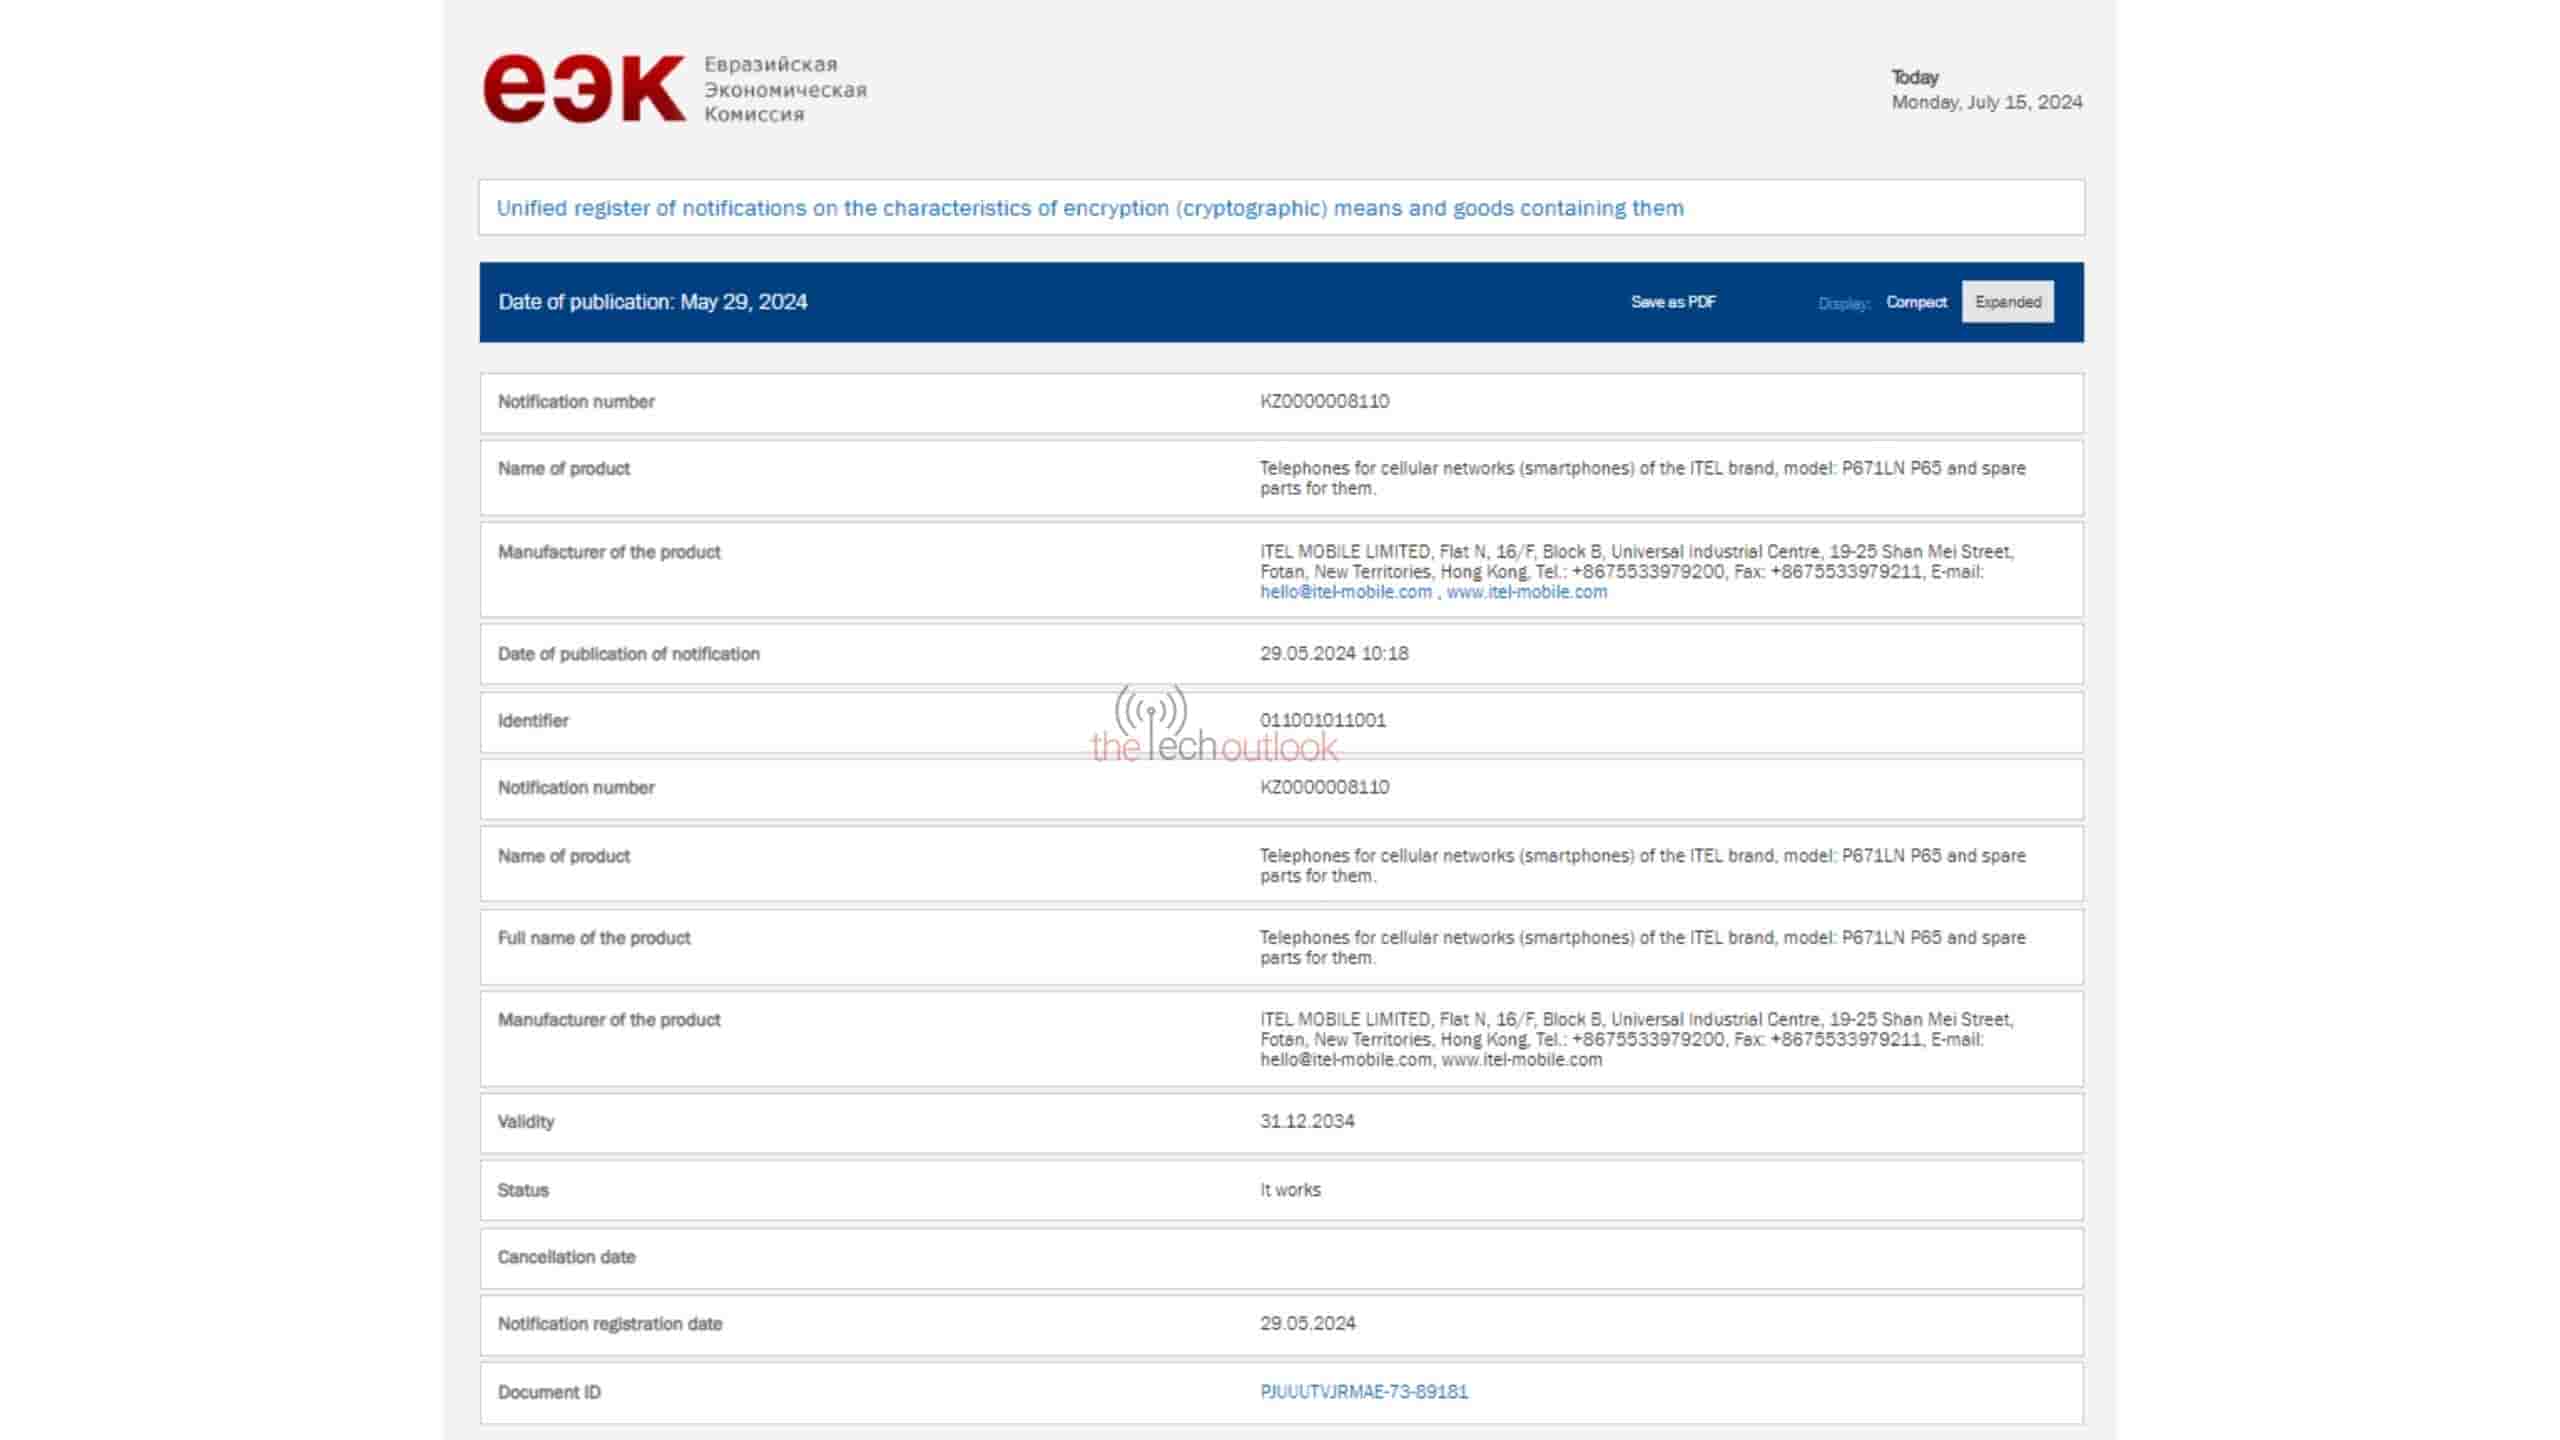Click the Date of publication May 29 header
The width and height of the screenshot is (2560, 1440).
coord(653,302)
